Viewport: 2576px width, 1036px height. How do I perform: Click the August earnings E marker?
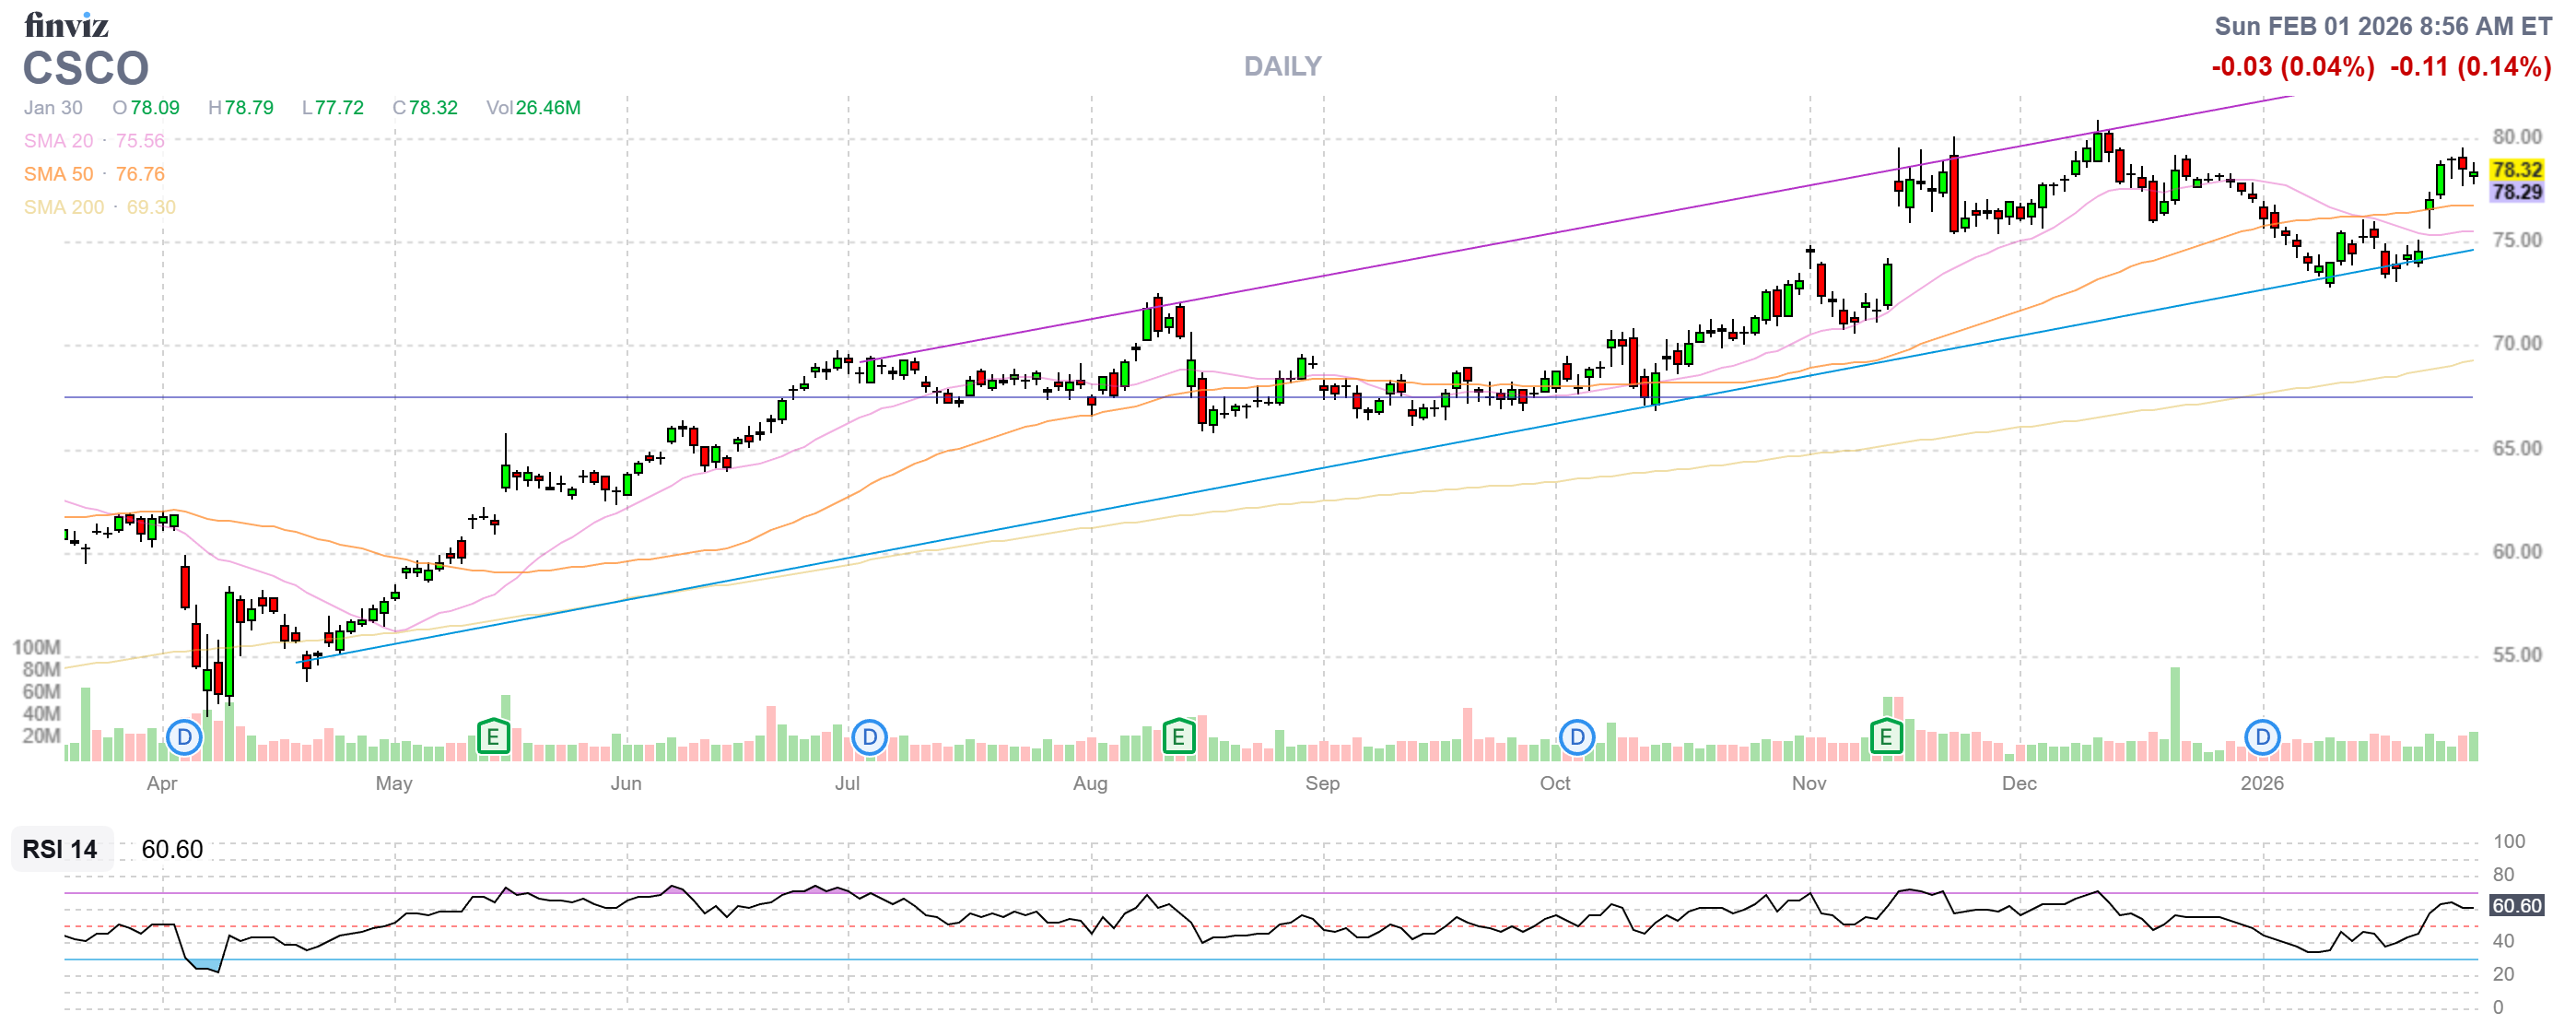pos(1179,739)
